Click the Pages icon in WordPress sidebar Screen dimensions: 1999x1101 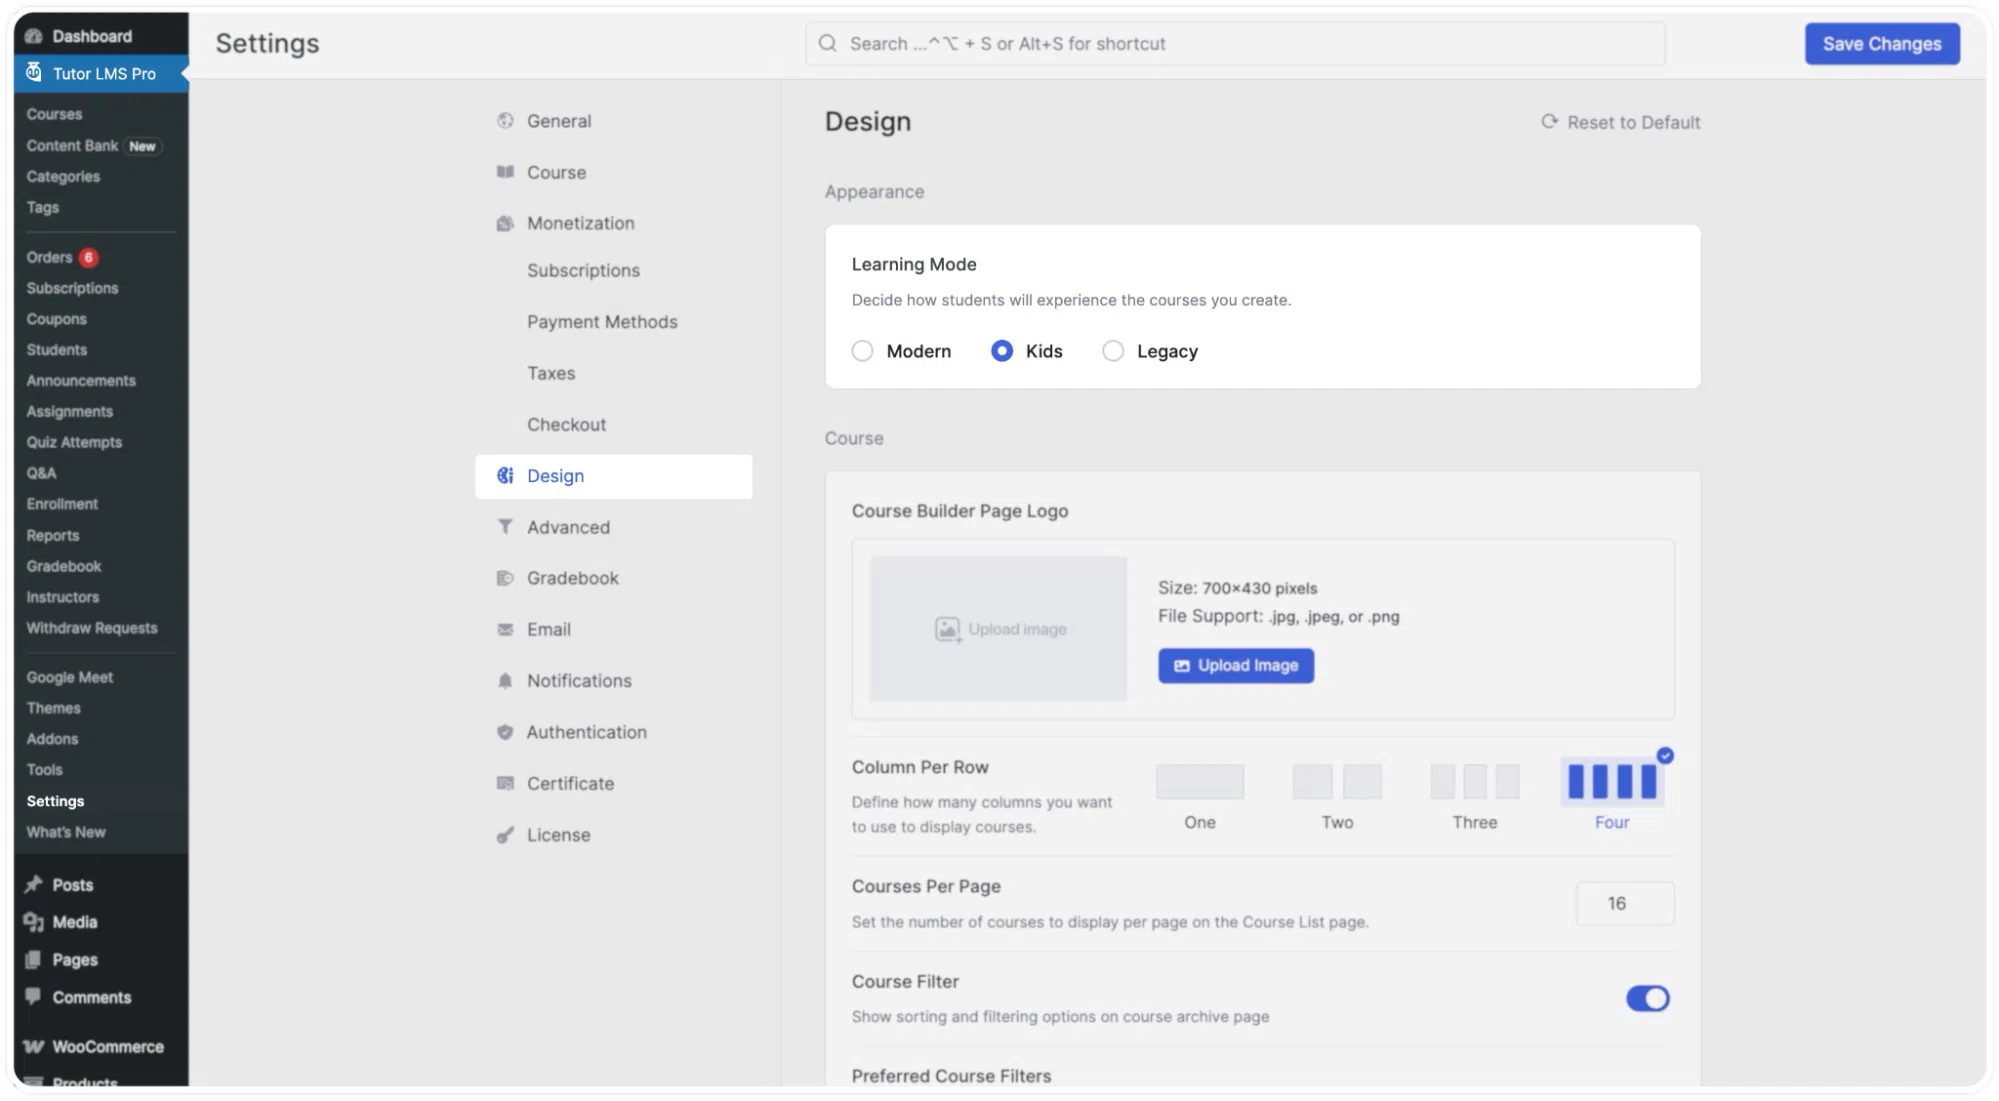click(34, 960)
